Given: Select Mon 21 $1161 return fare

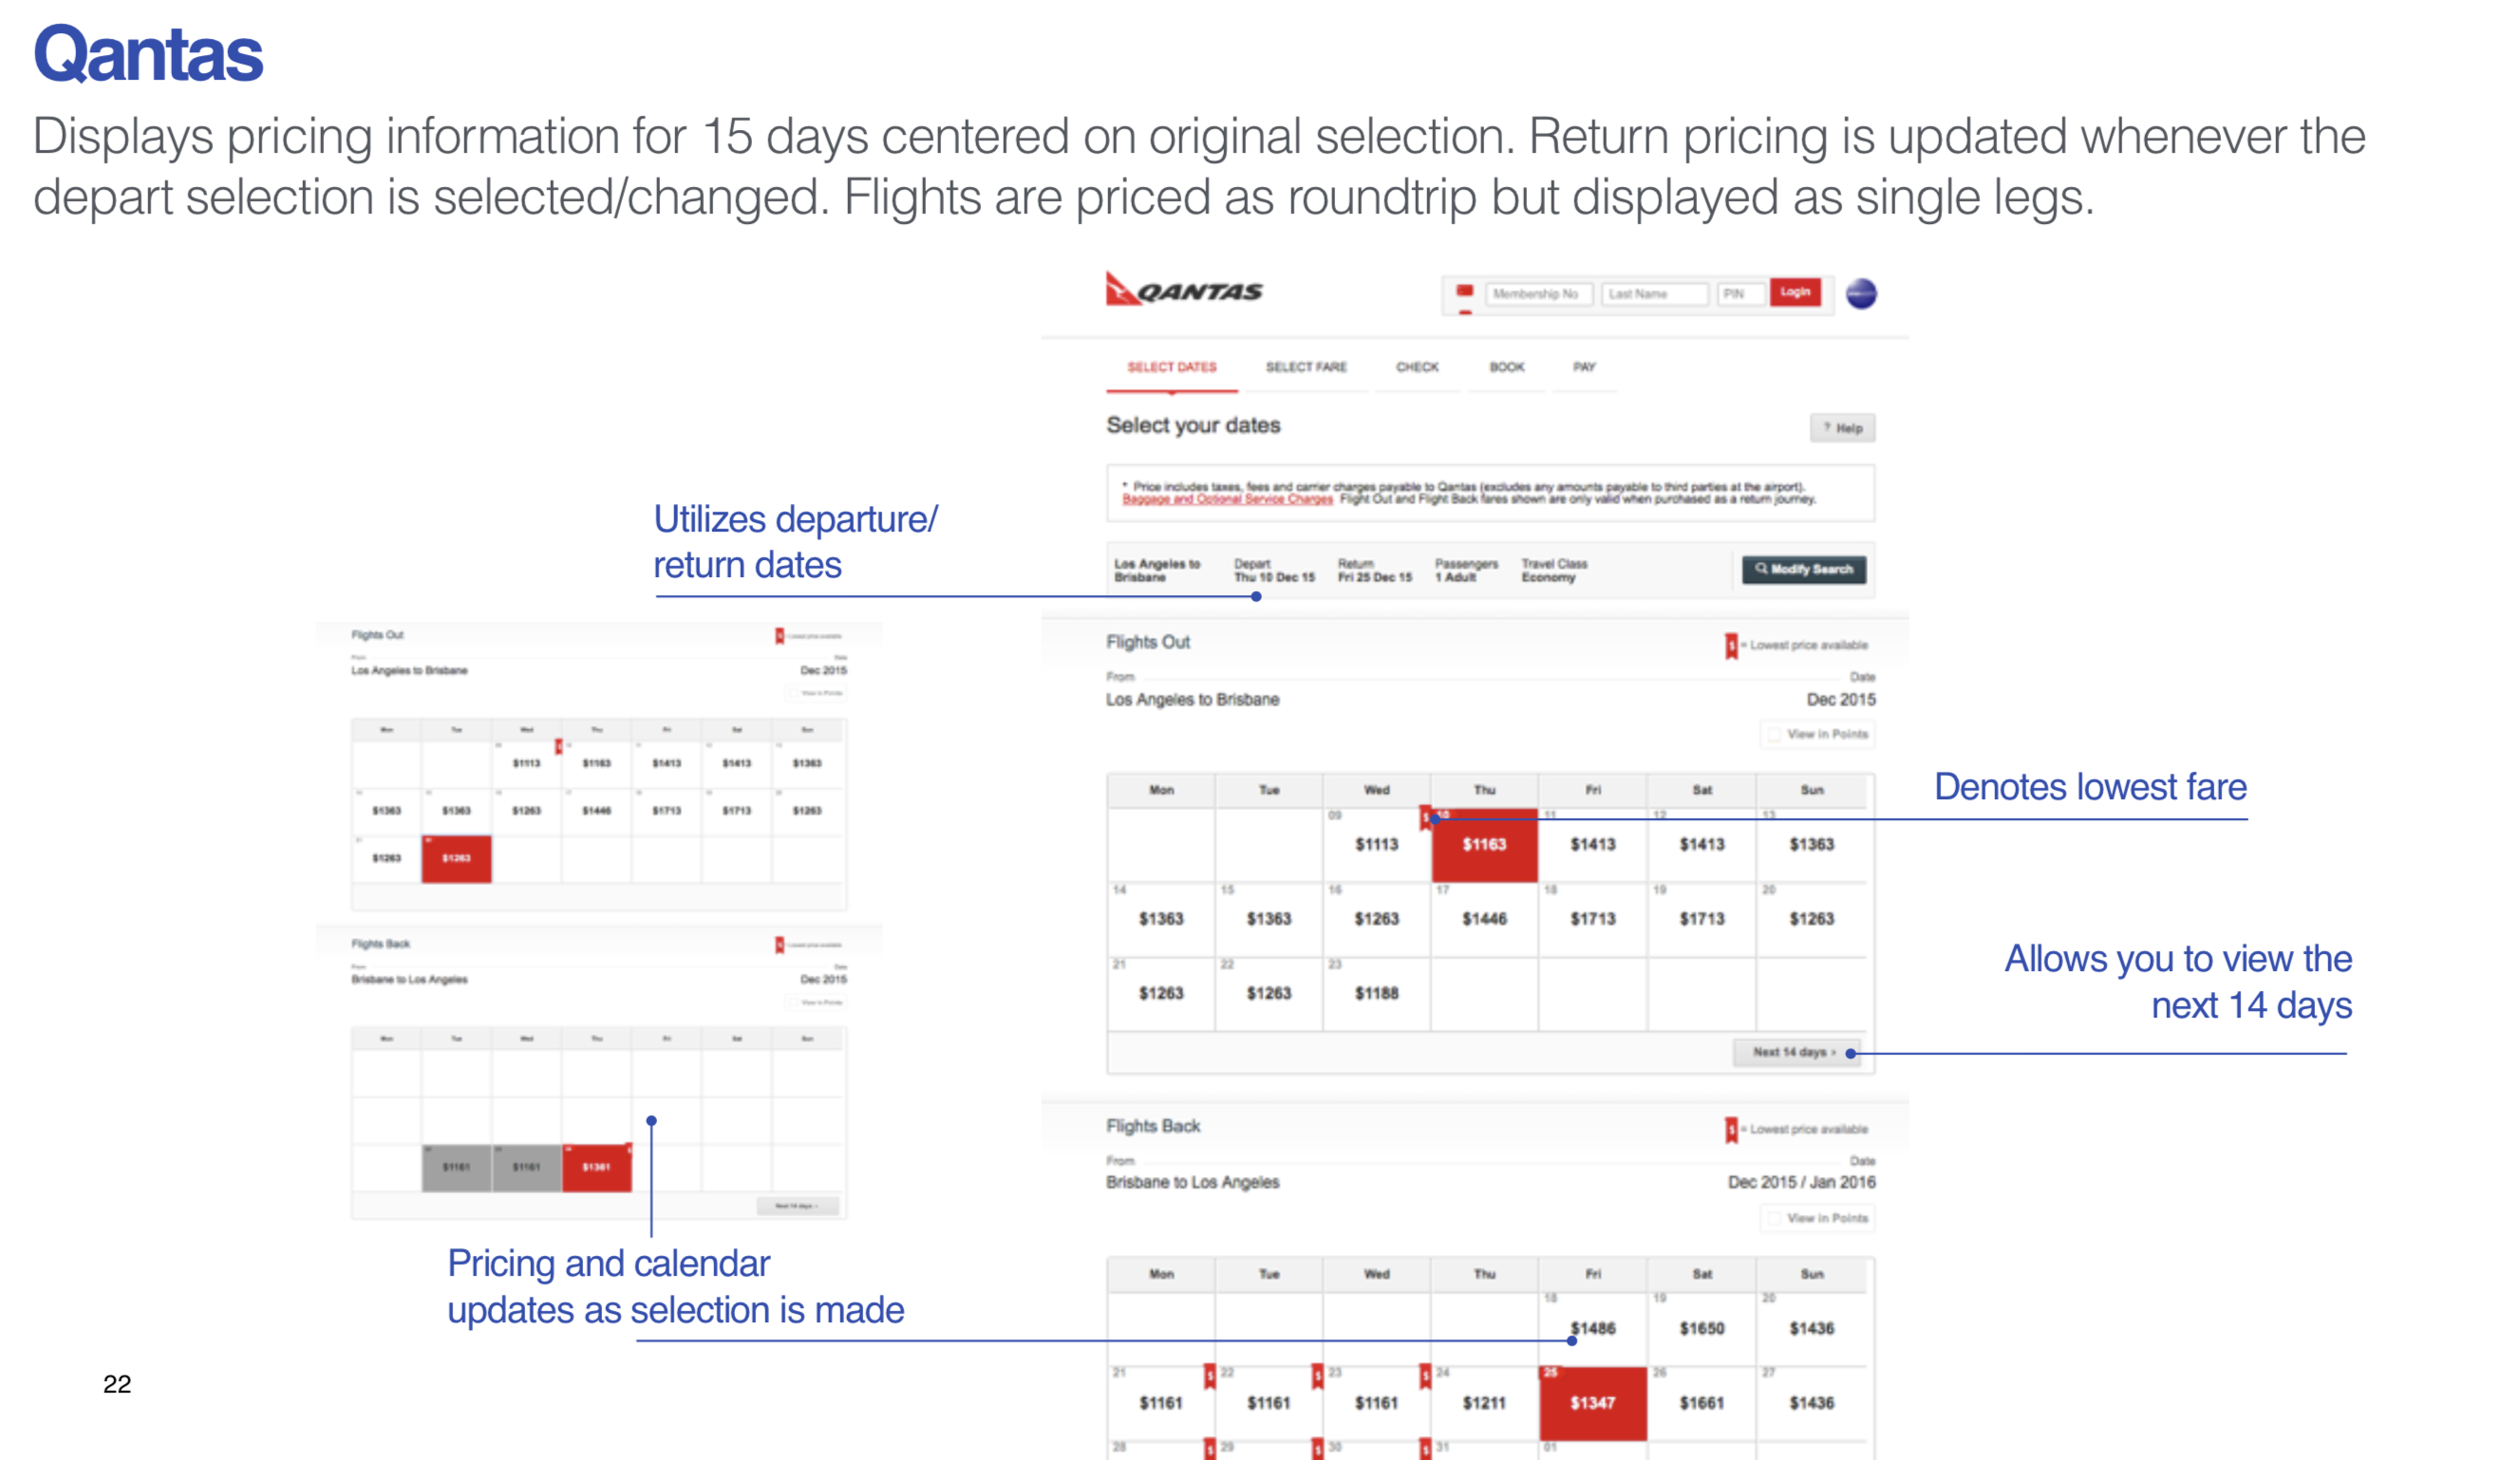Looking at the screenshot, I should tap(1160, 1404).
